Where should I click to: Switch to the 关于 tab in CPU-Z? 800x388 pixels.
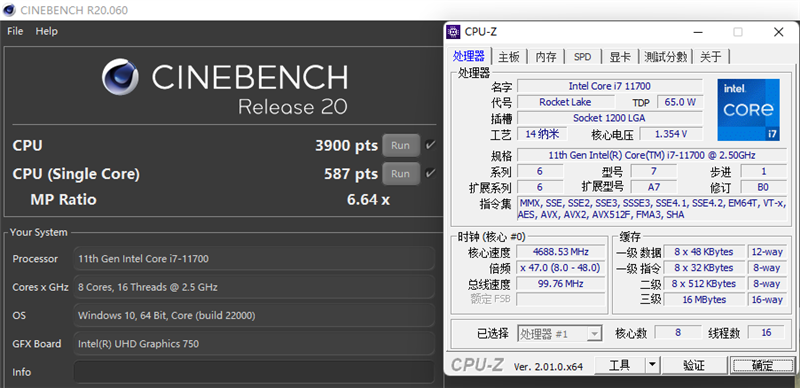coord(711,57)
